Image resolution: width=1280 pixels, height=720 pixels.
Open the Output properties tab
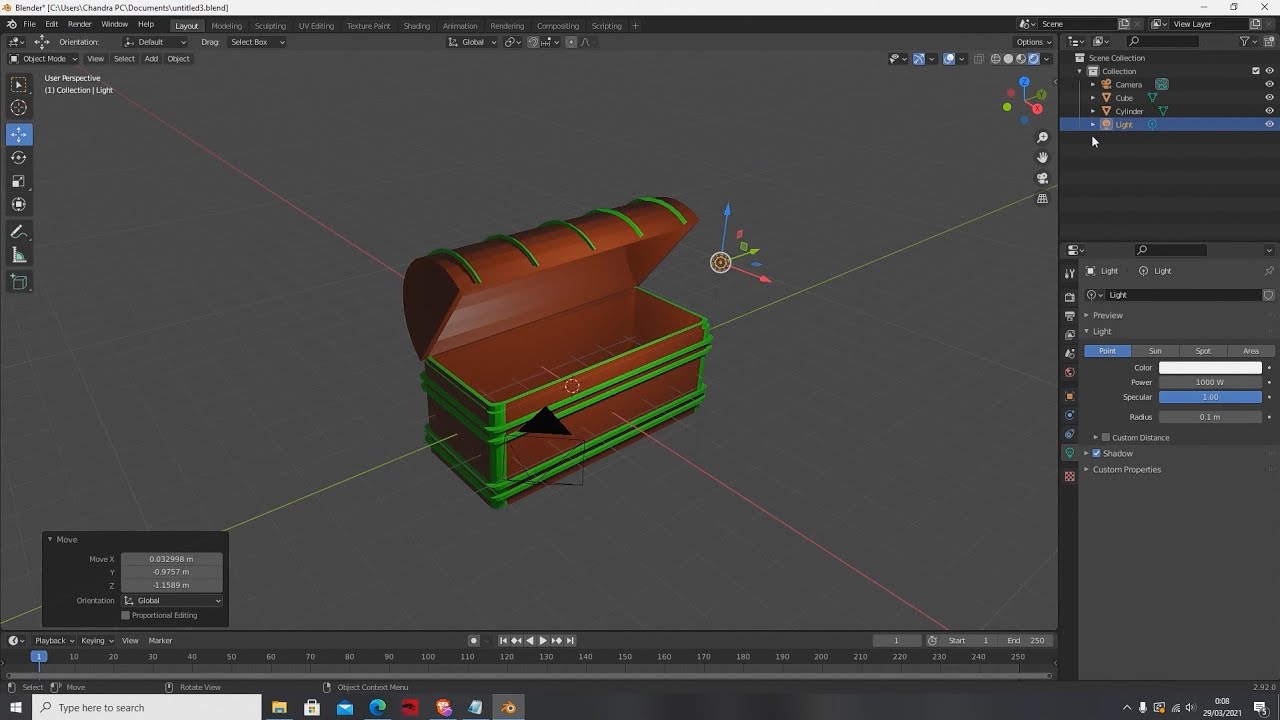pyautogui.click(x=1069, y=315)
